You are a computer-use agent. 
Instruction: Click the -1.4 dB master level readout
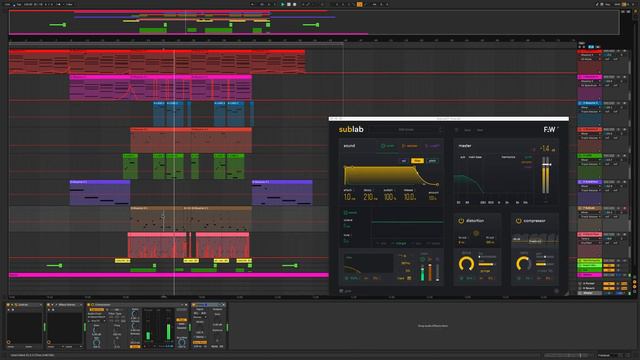pyautogui.click(x=546, y=149)
